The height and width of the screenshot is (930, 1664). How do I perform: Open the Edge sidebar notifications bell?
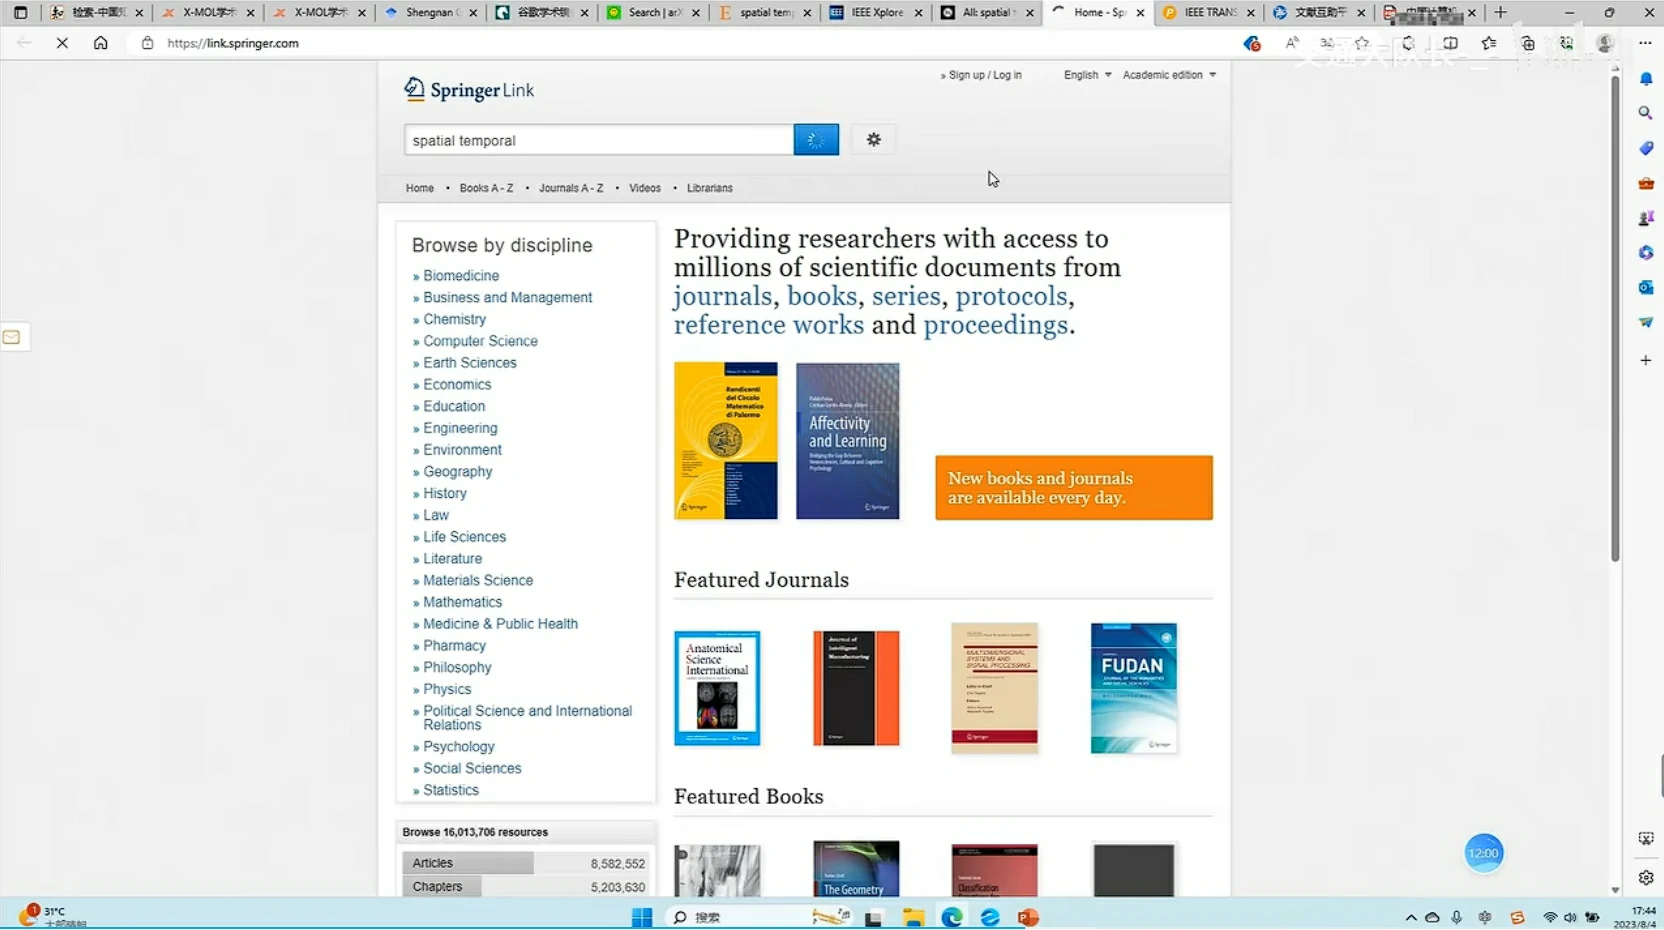click(1645, 79)
